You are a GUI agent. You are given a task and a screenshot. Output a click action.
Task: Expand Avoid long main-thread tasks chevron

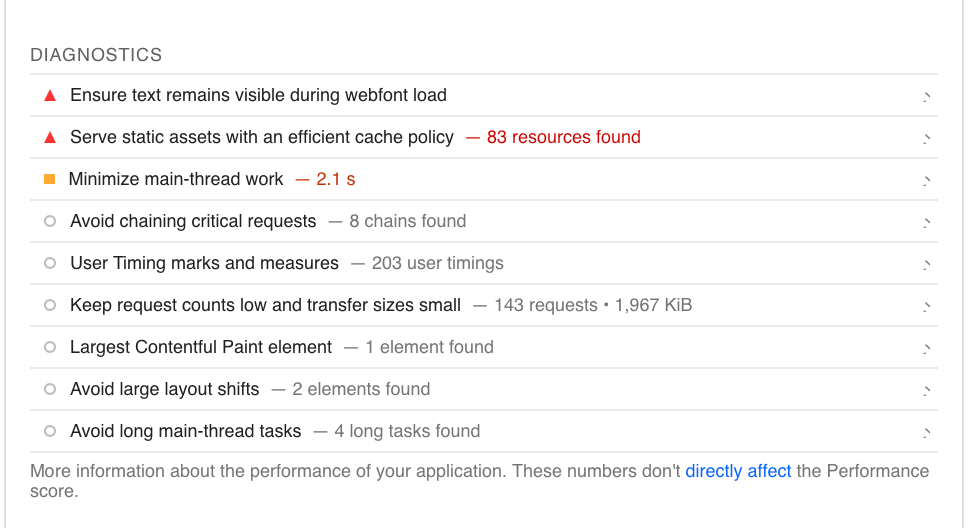(x=926, y=433)
